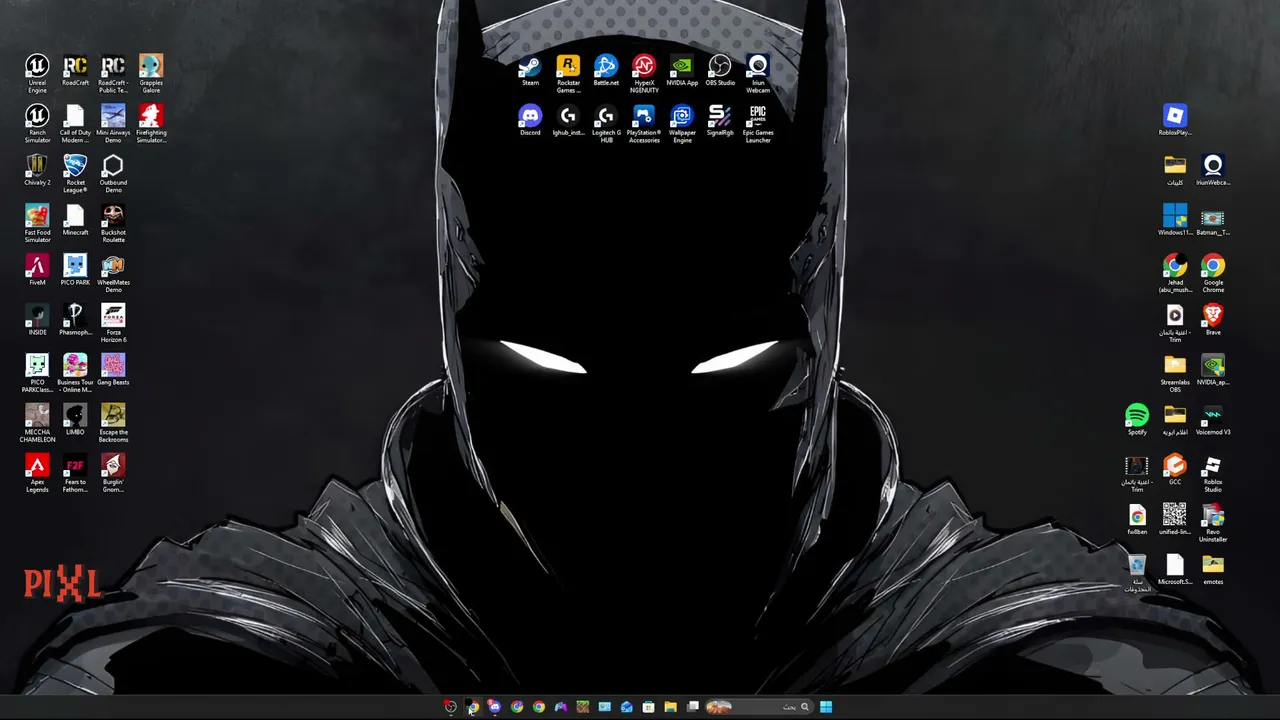Select the RoadCraft - Public Test shortcut

click(113, 74)
